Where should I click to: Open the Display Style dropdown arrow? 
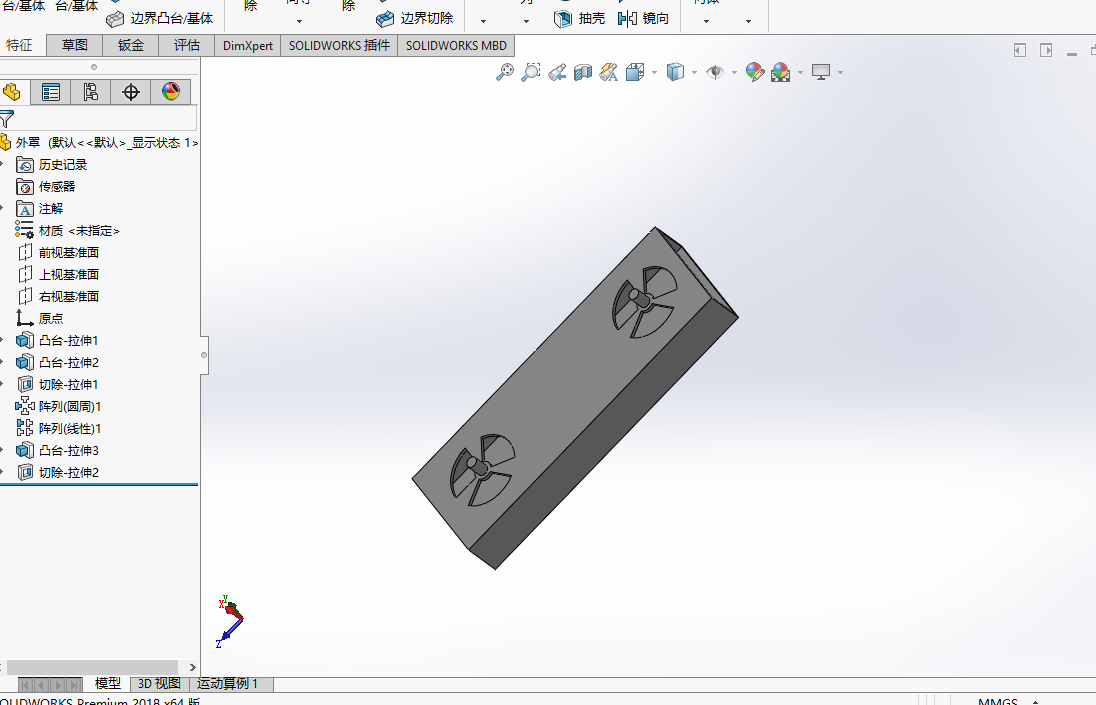pos(694,73)
